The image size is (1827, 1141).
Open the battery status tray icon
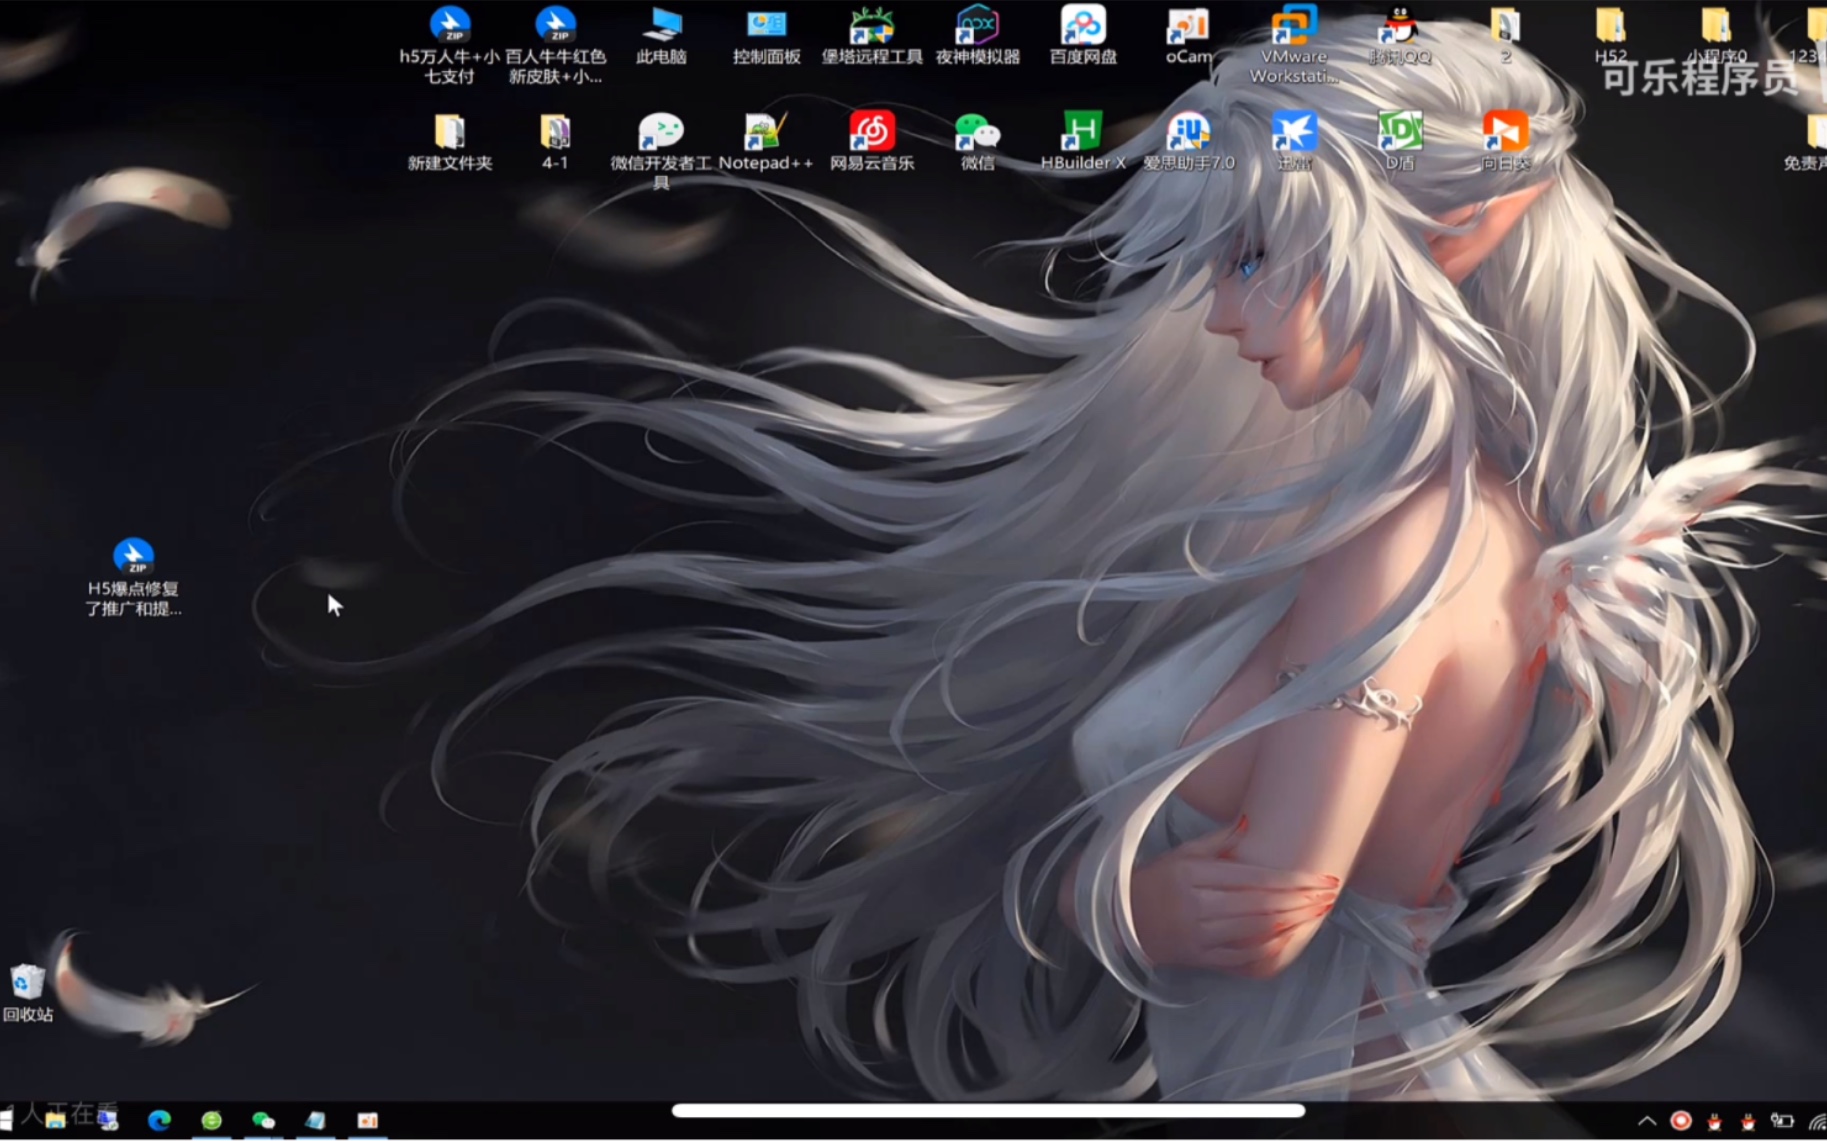(1782, 1121)
